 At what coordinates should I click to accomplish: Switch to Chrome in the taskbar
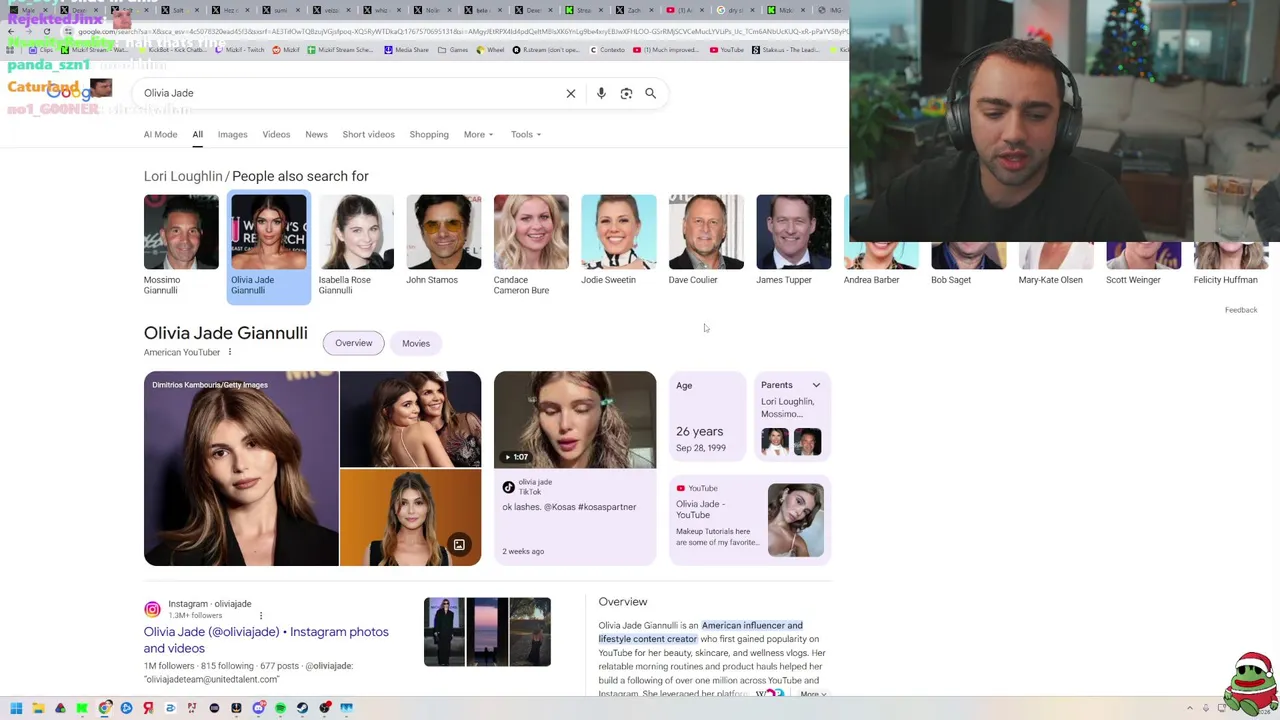point(104,708)
